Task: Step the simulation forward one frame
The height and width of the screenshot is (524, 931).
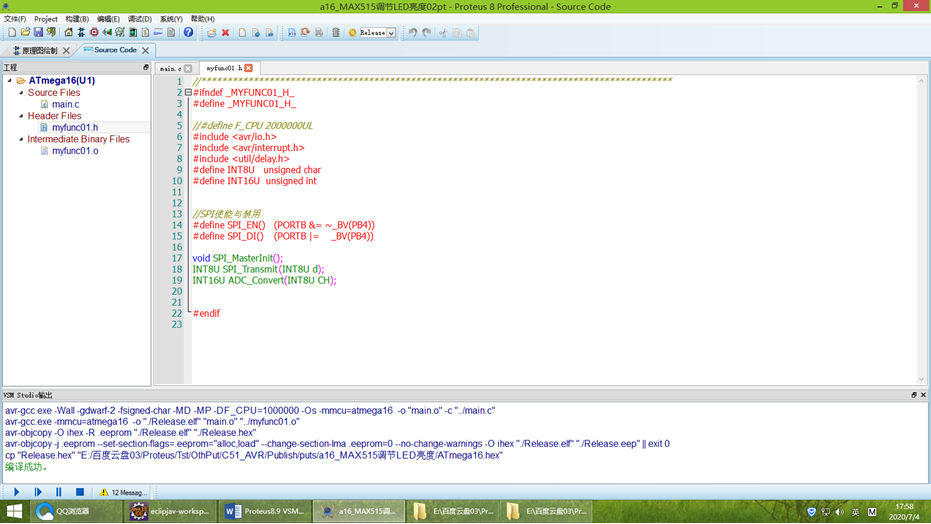Action: click(x=38, y=492)
